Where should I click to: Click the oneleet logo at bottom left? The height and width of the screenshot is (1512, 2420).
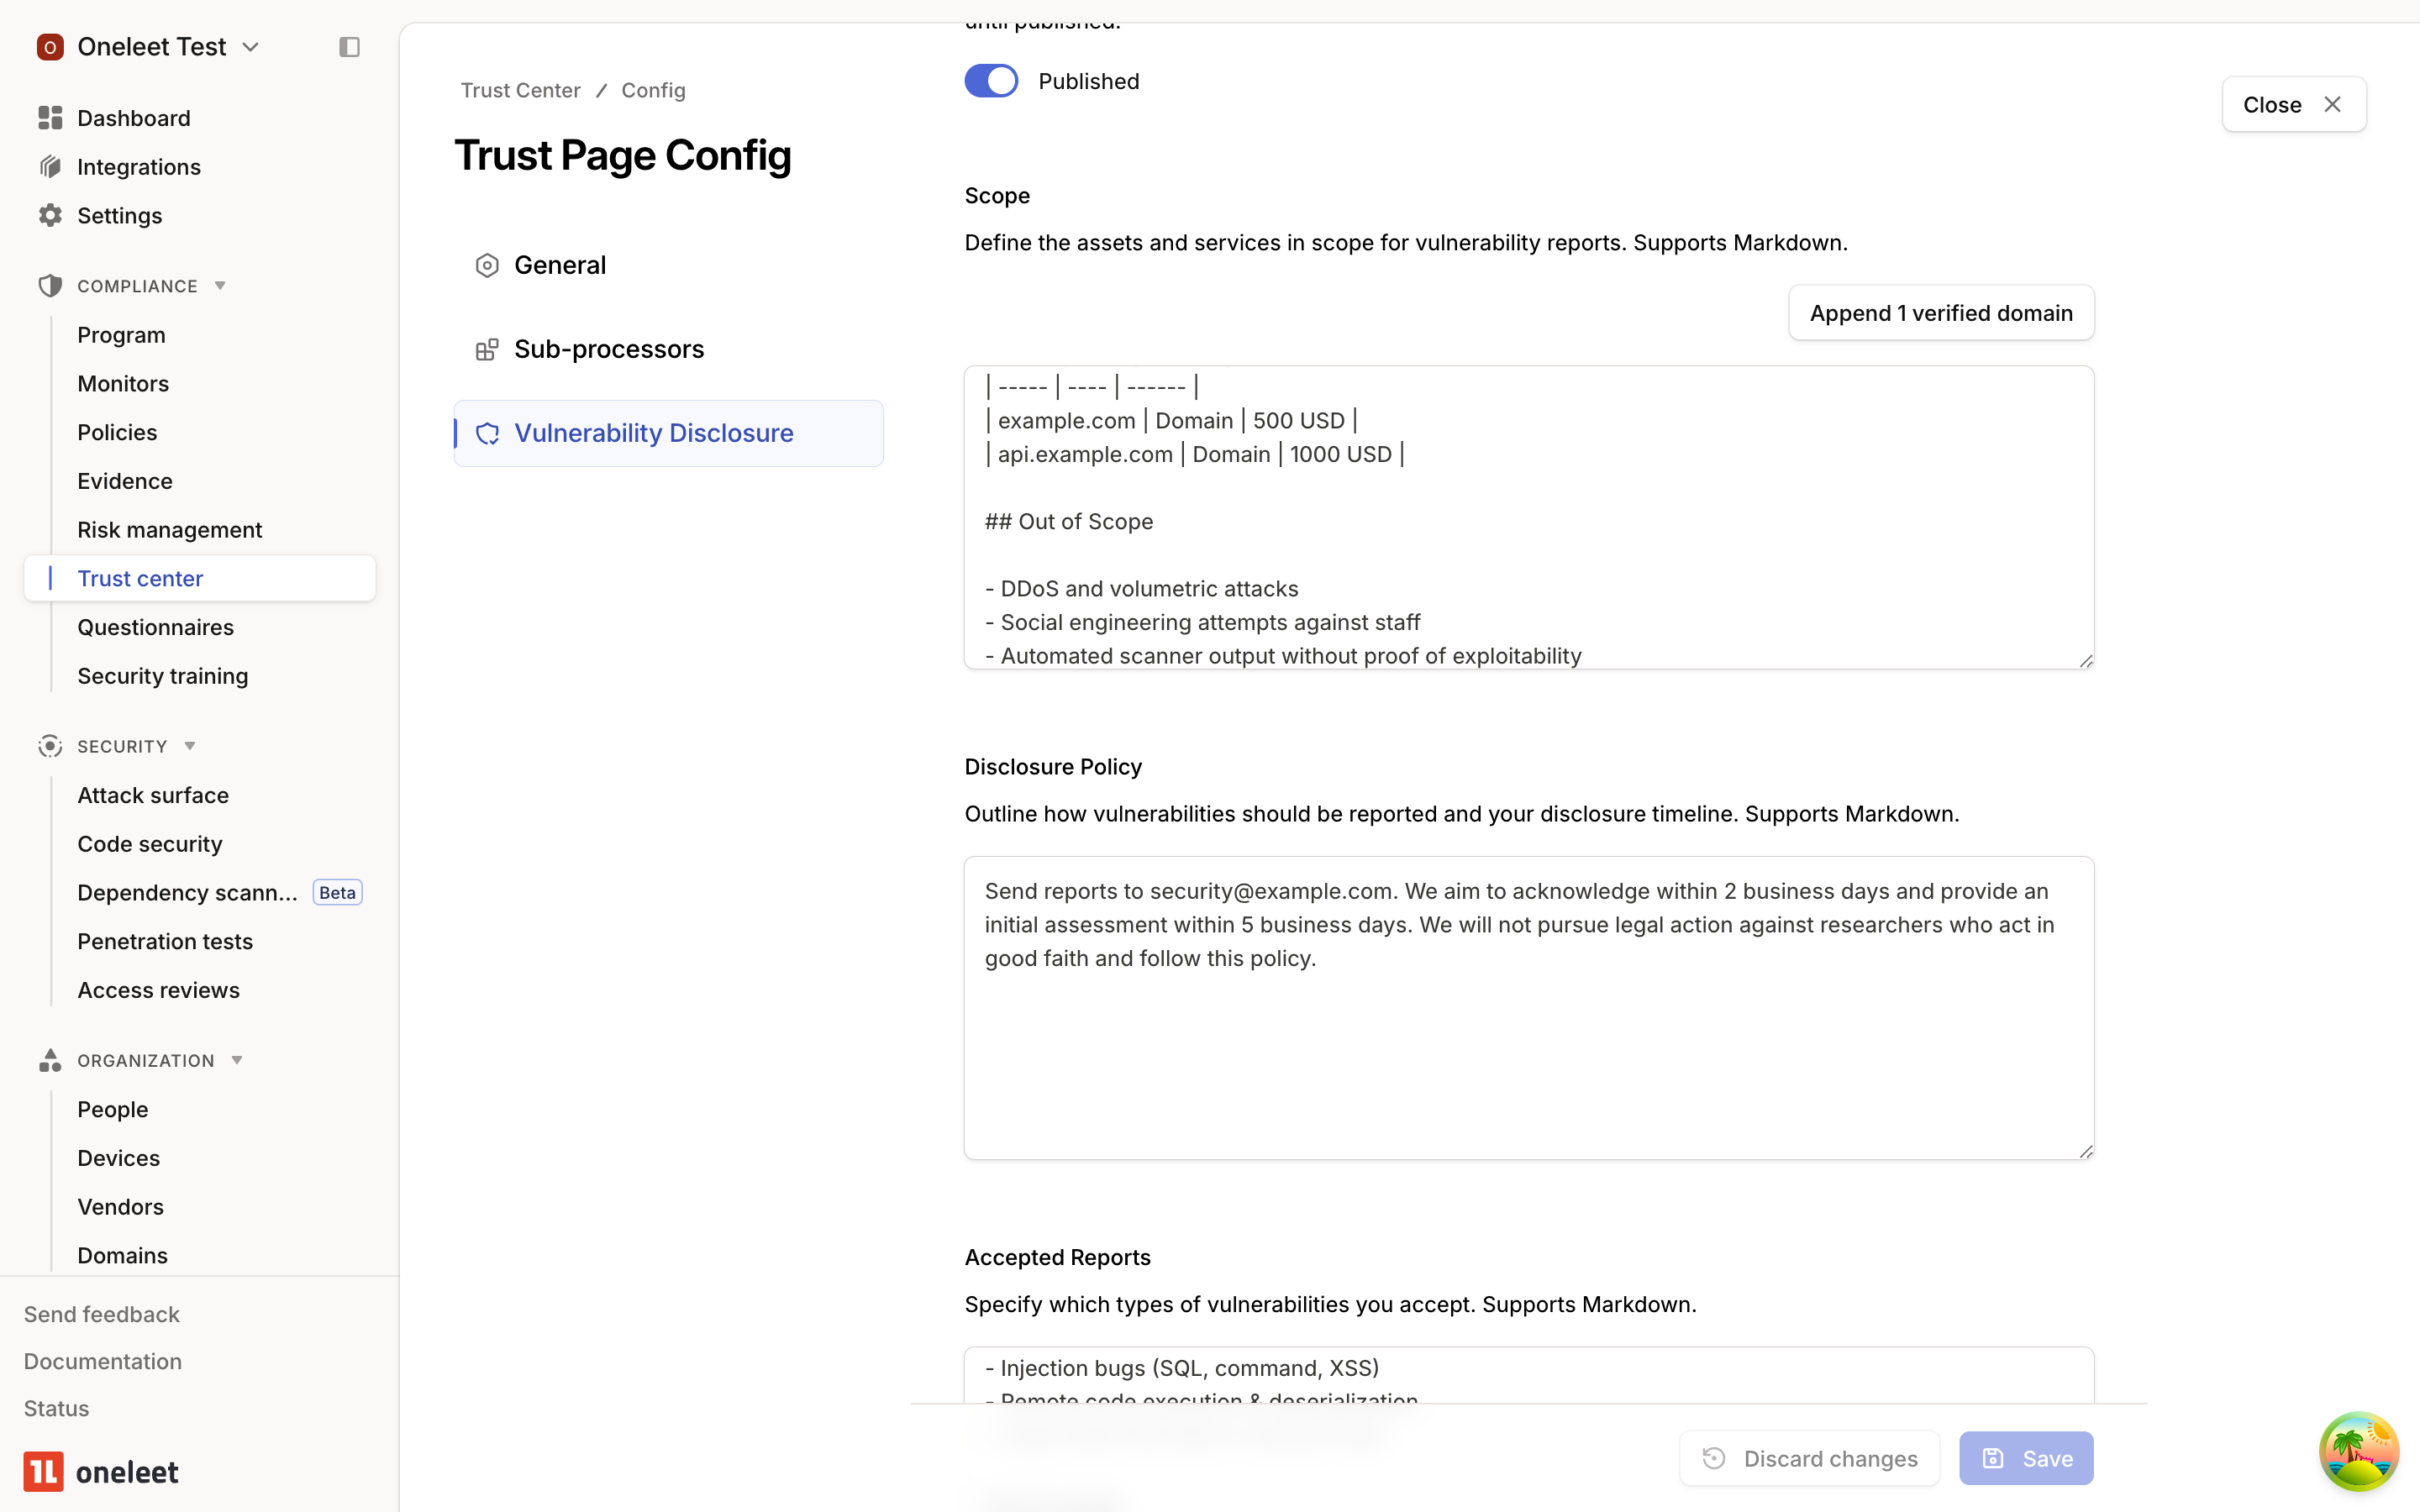tap(45, 1471)
